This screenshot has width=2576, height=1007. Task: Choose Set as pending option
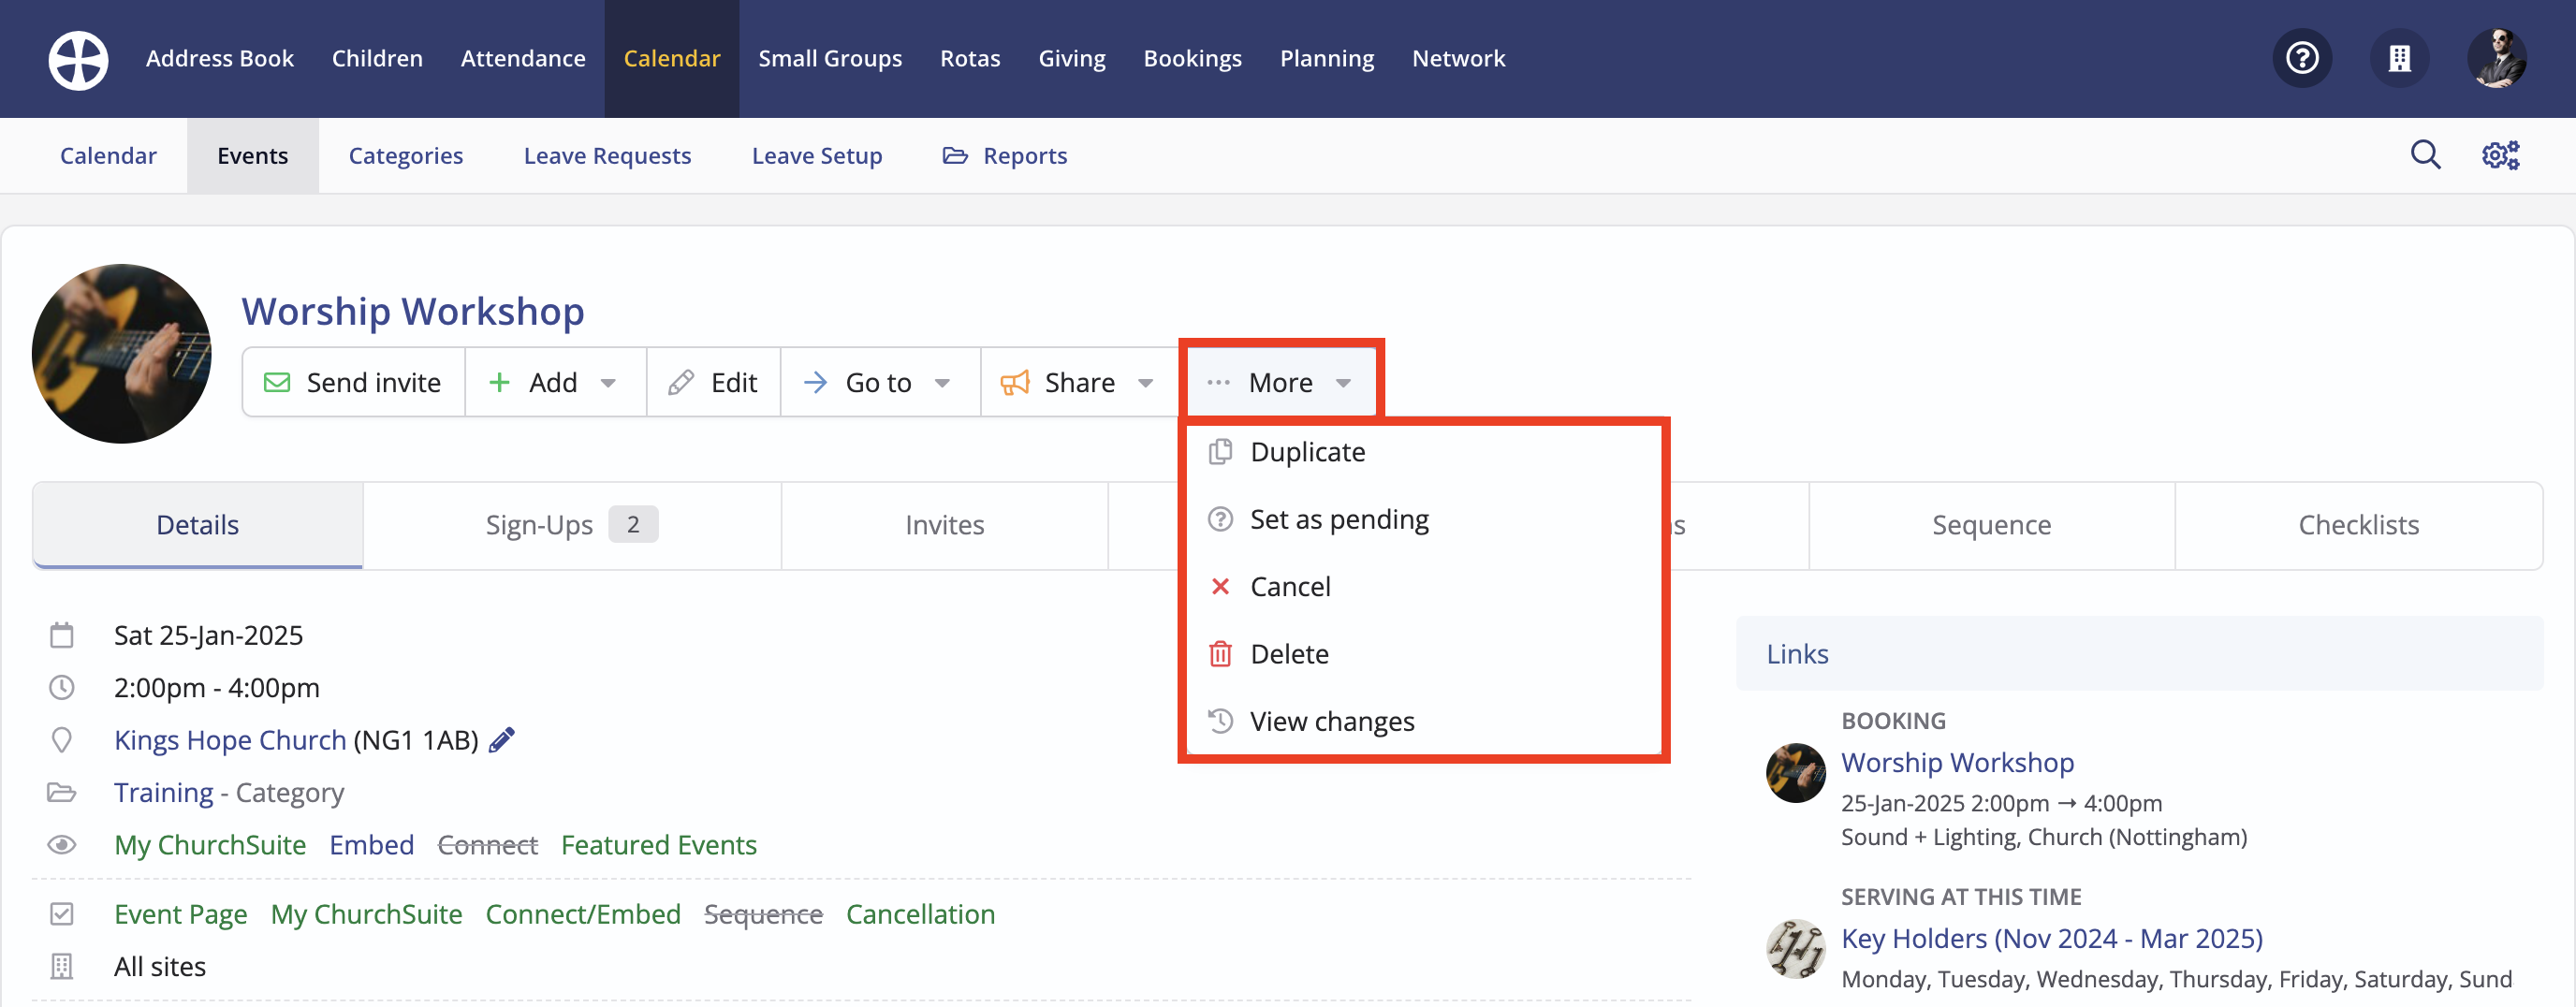pyautogui.click(x=1422, y=519)
